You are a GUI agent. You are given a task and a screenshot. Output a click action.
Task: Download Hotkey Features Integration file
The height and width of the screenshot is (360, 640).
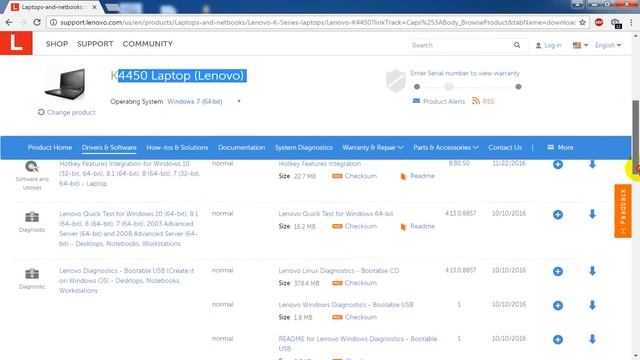coord(592,164)
